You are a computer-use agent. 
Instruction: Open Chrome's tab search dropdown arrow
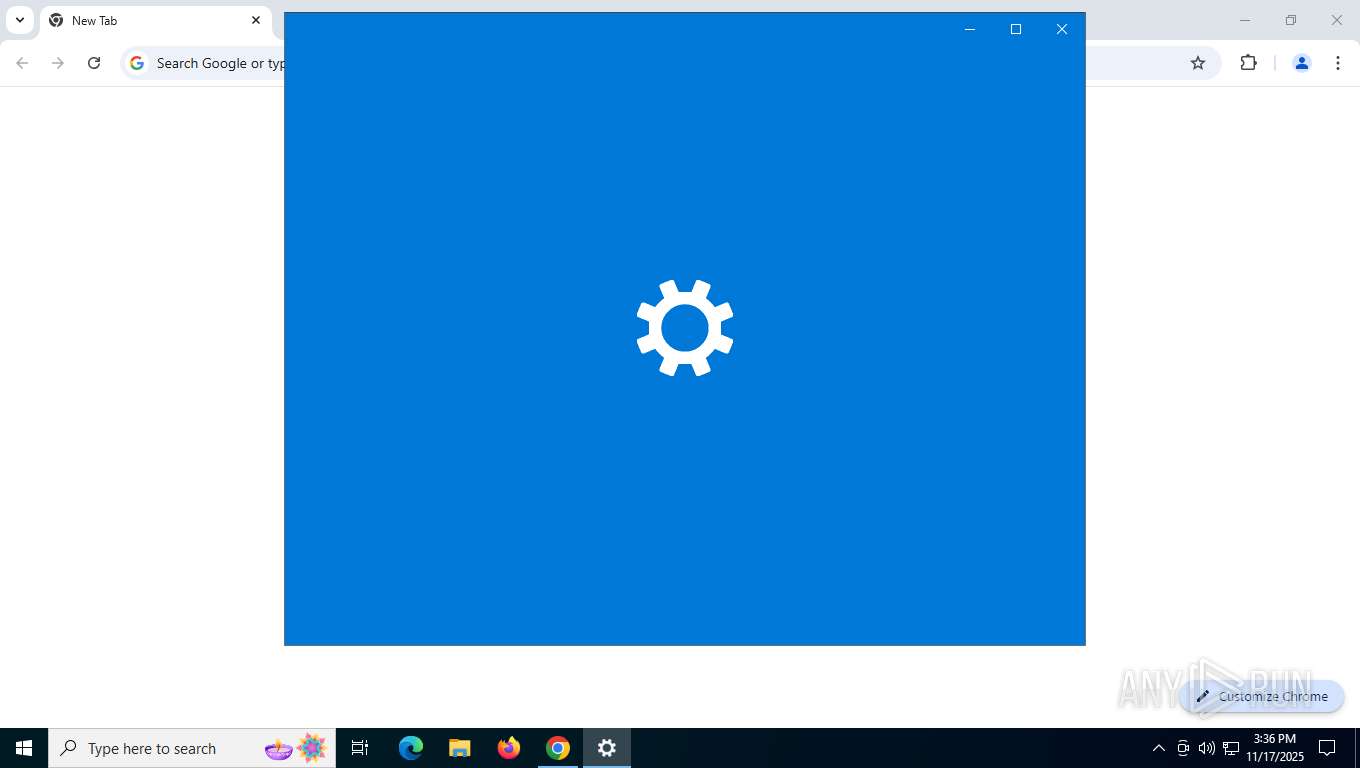(19, 20)
